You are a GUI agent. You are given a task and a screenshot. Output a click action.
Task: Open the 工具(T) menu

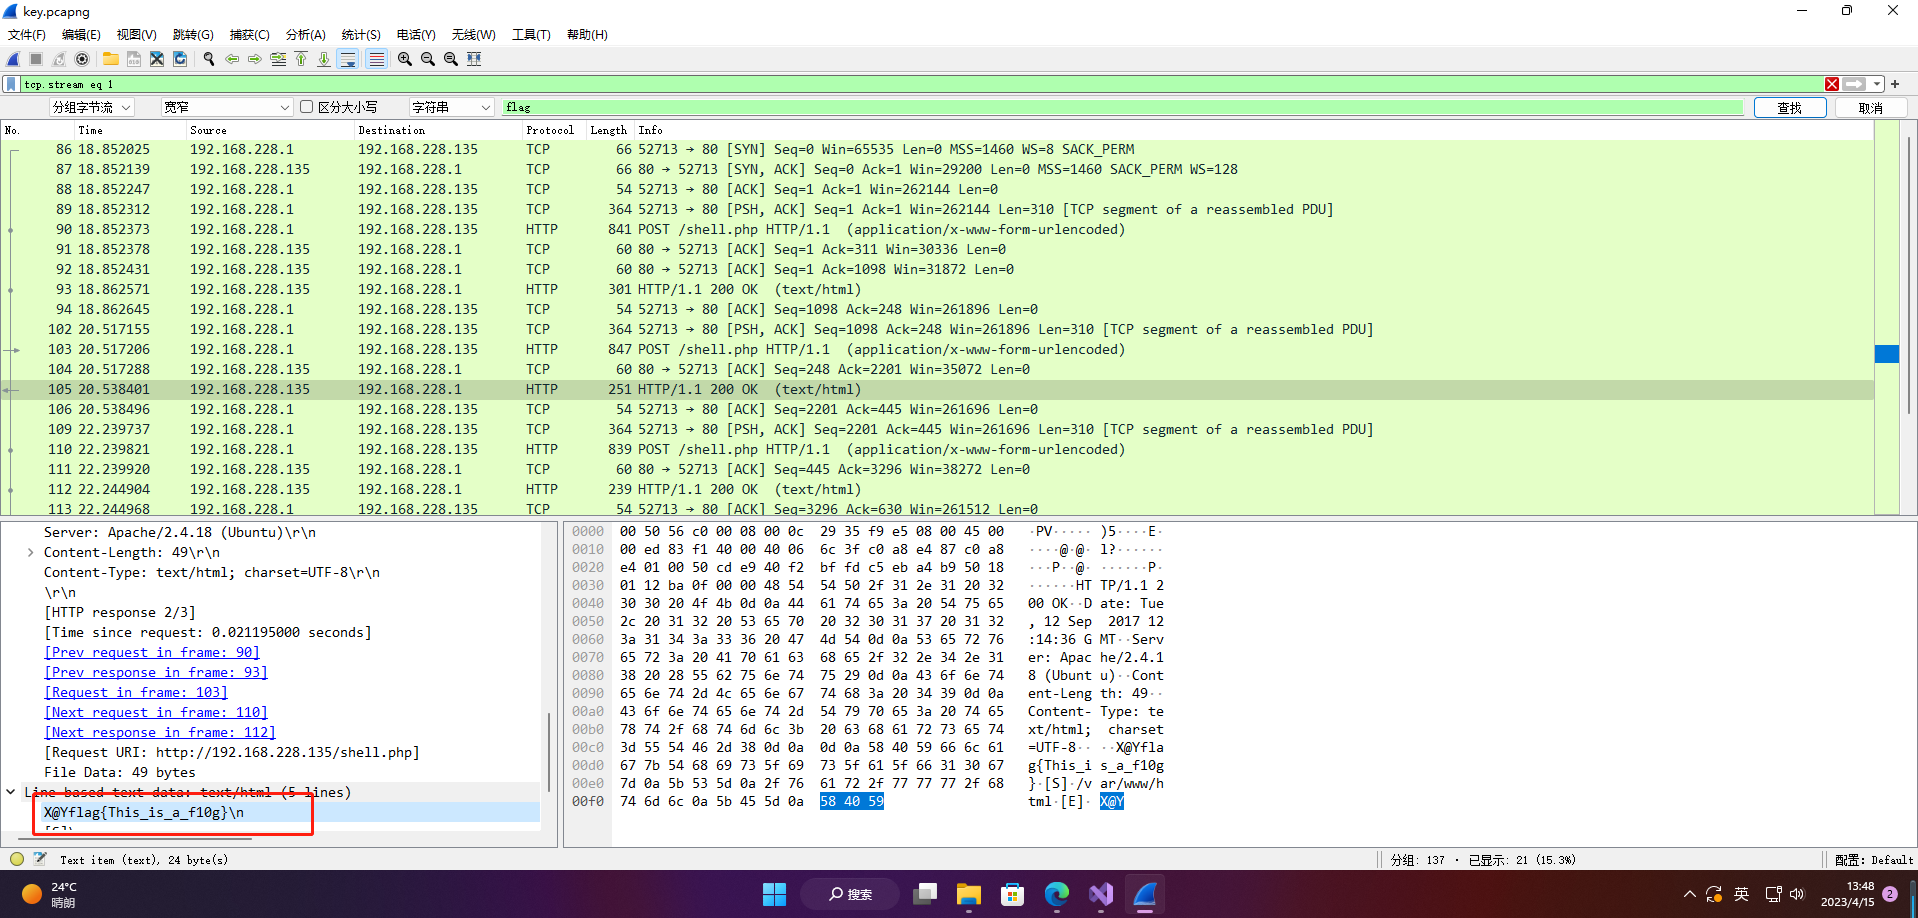pos(531,35)
